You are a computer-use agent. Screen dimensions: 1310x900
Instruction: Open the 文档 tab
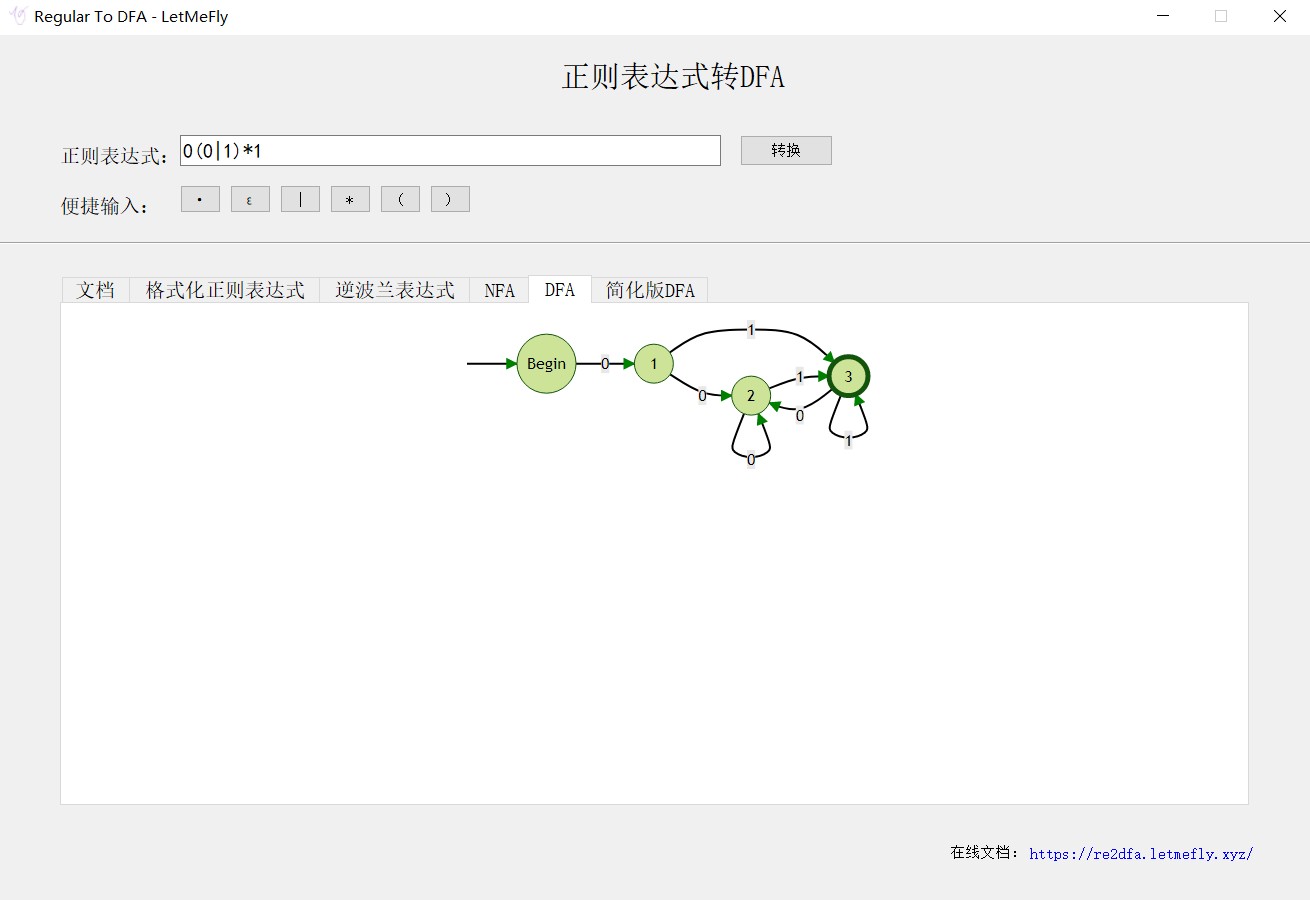96,290
